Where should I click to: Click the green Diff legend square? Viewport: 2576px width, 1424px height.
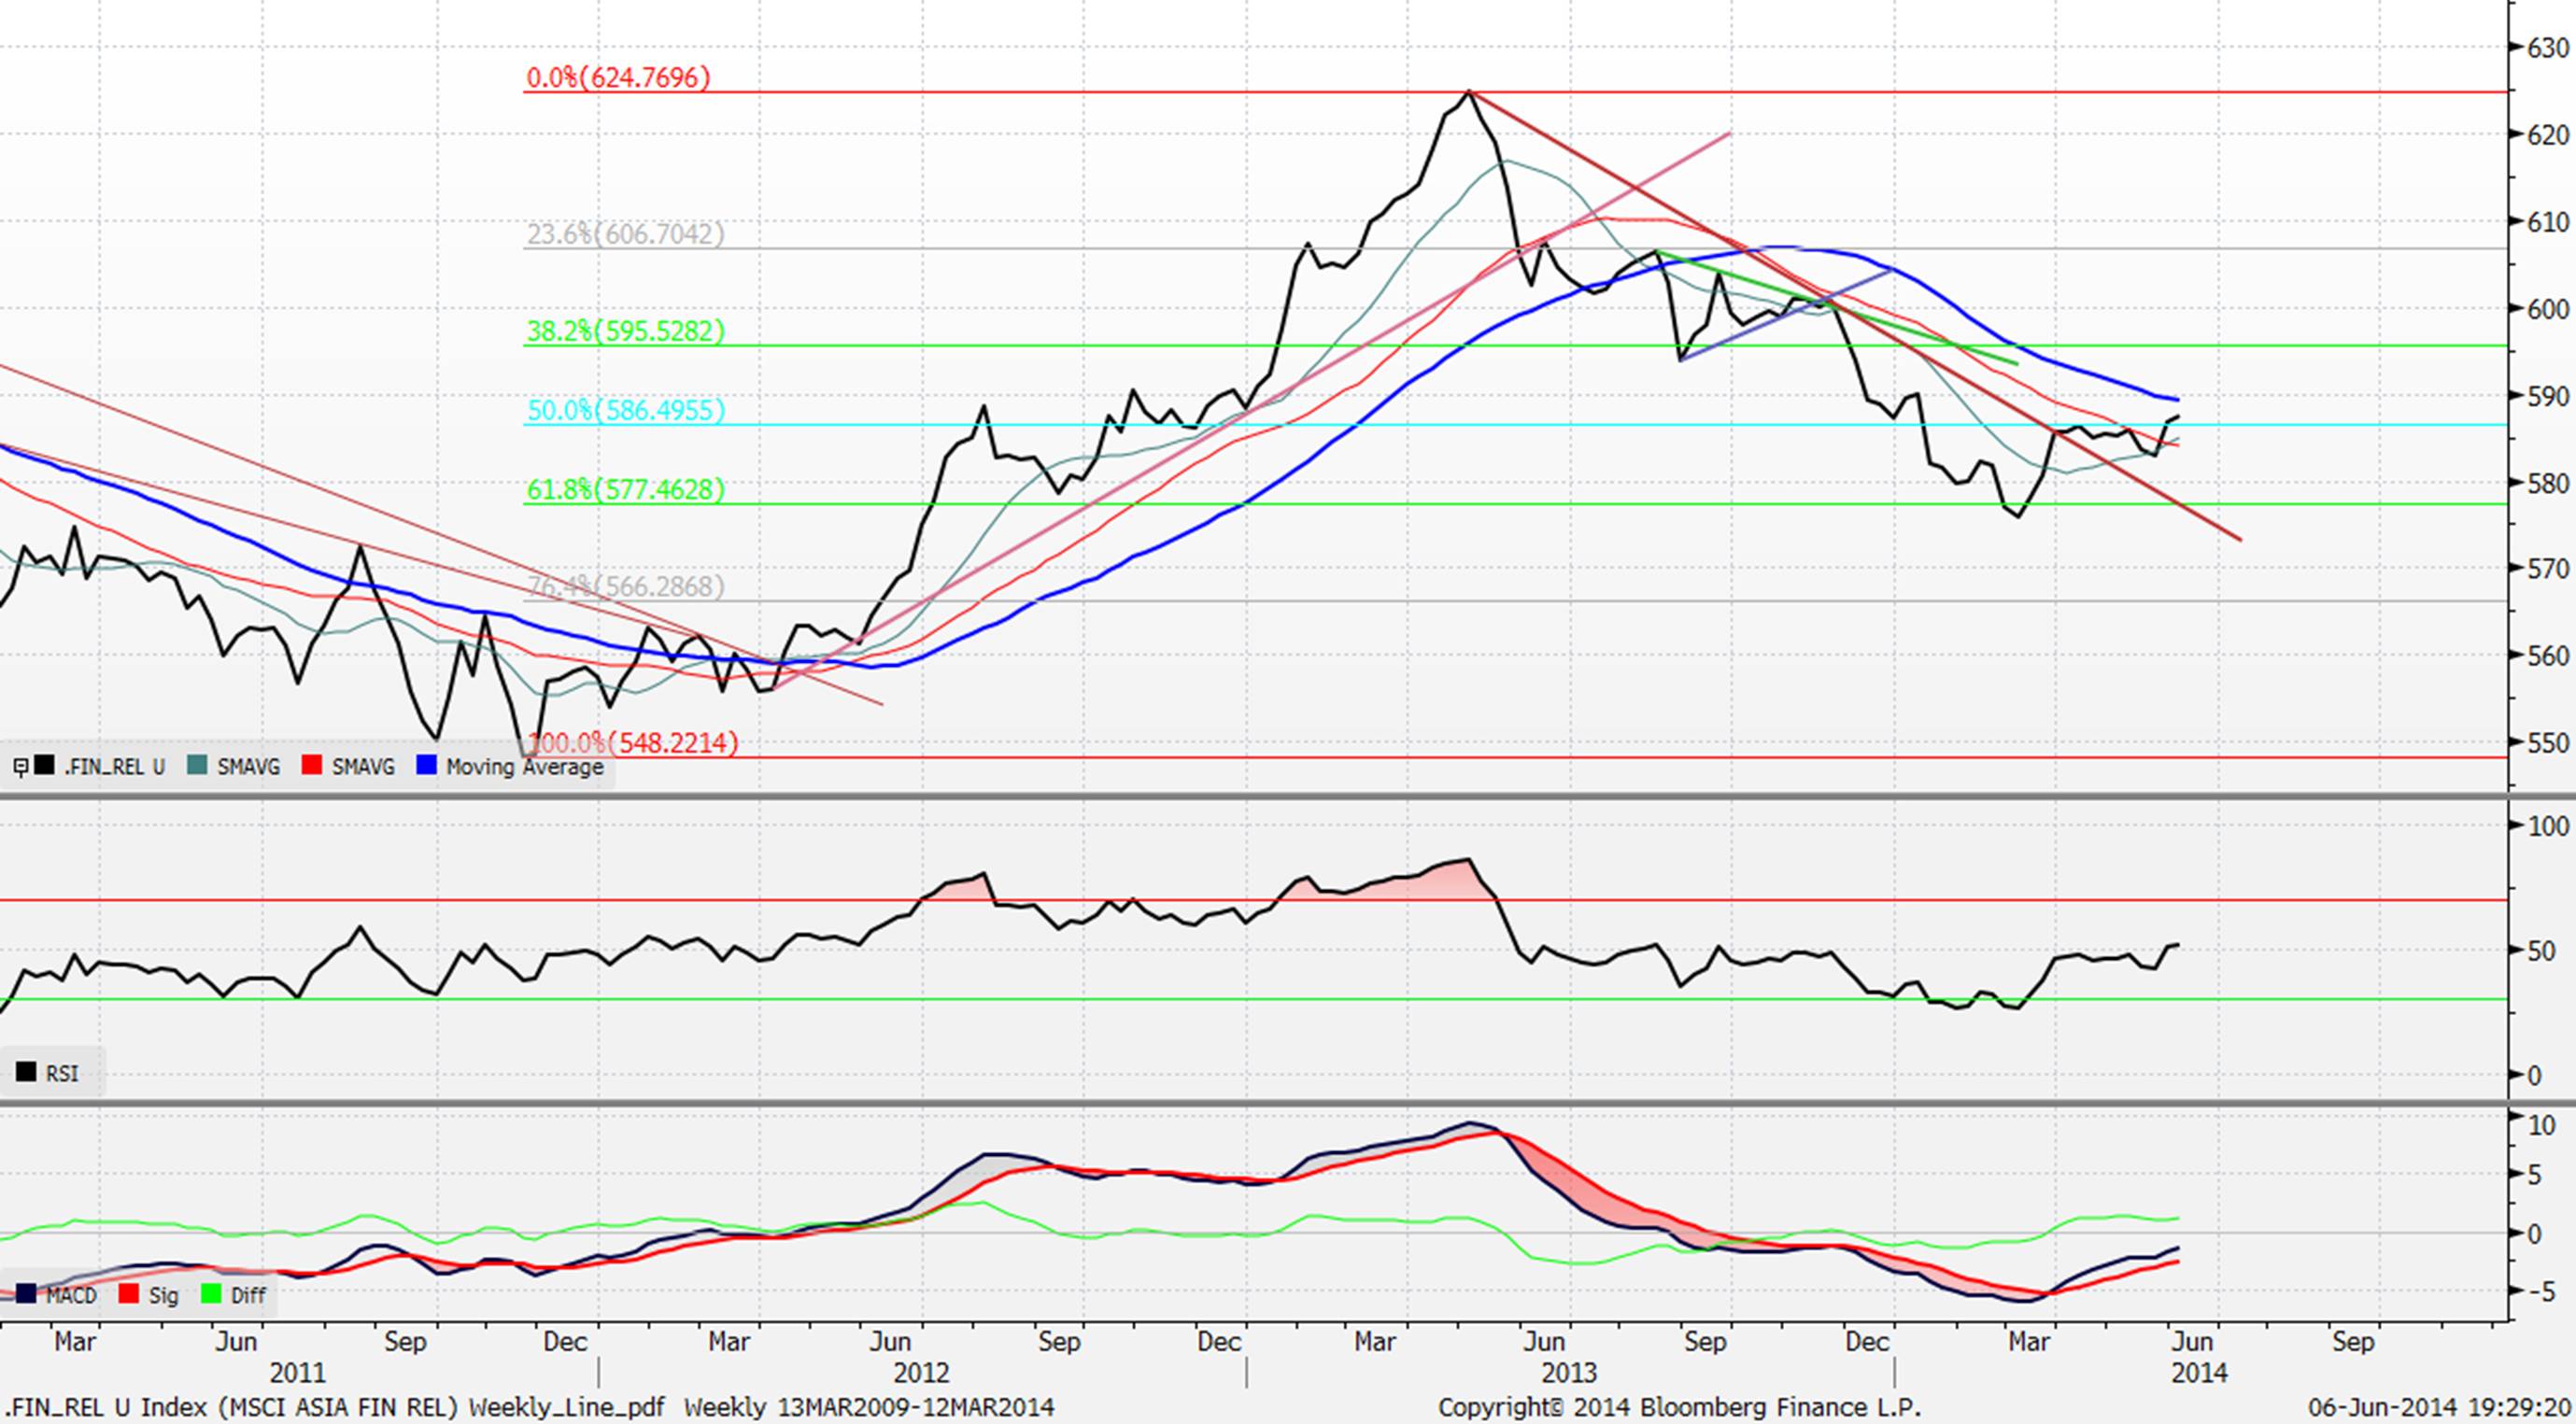click(211, 1295)
